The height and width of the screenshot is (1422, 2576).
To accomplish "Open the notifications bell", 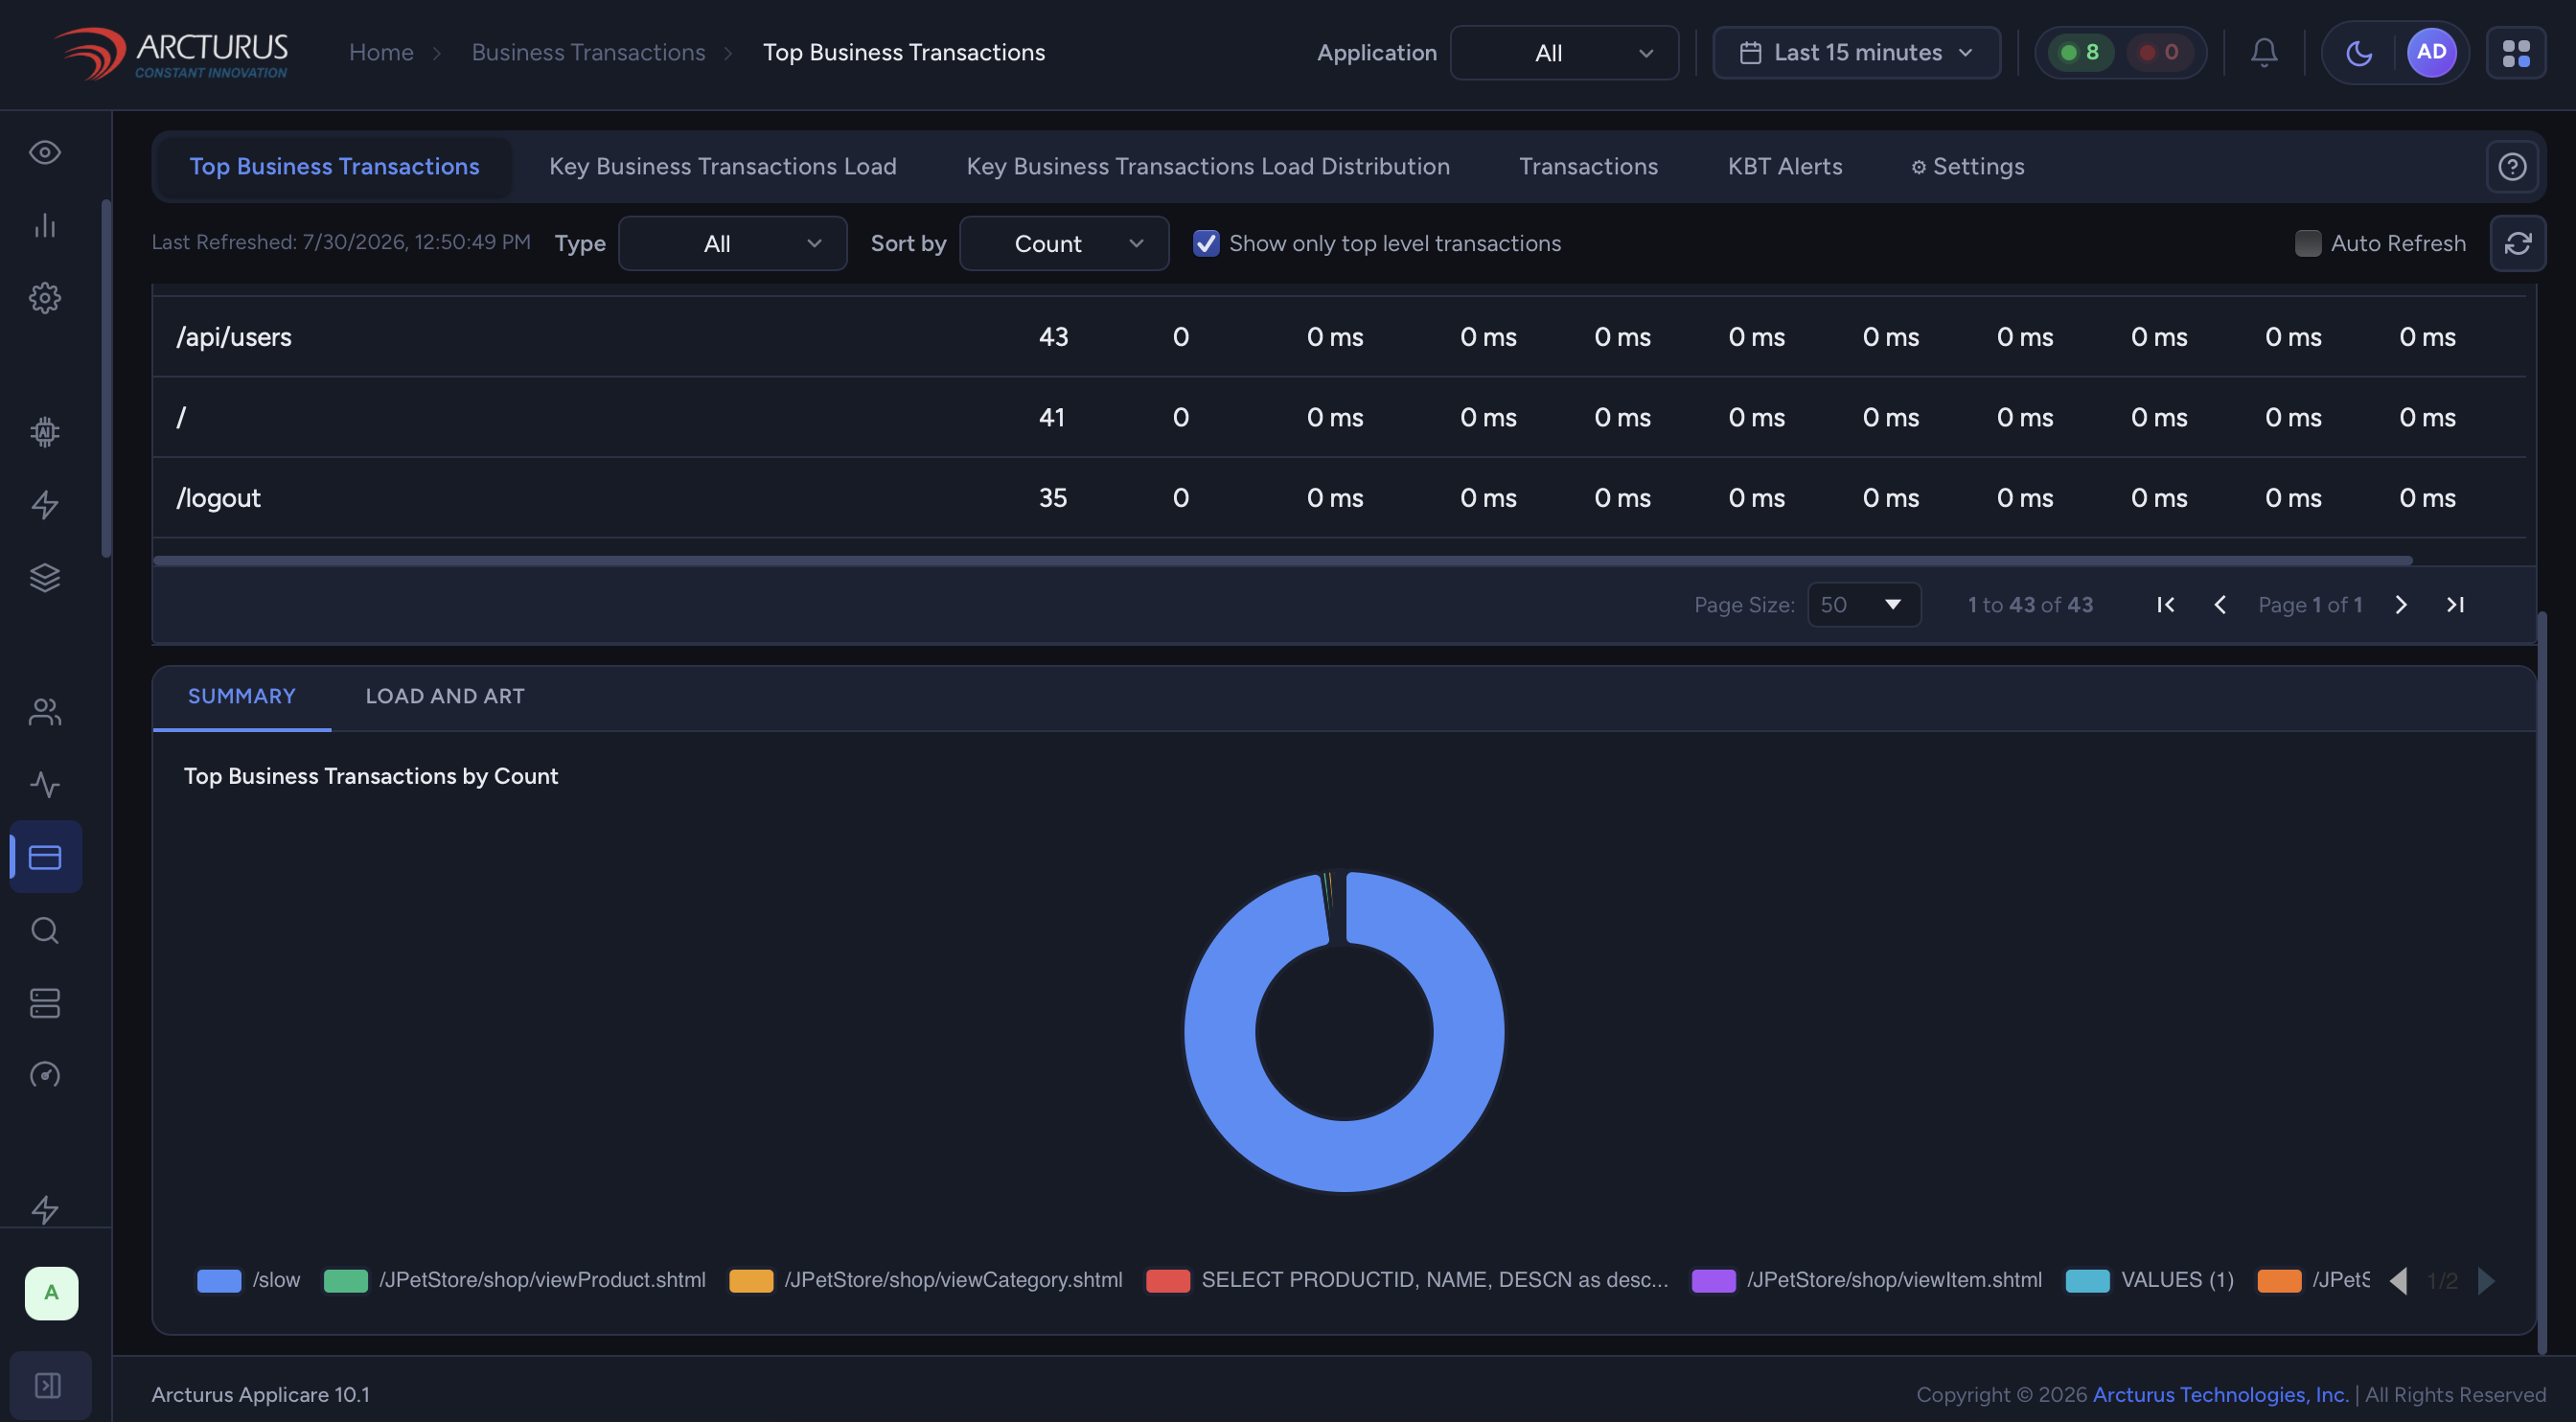I will (x=2264, y=52).
